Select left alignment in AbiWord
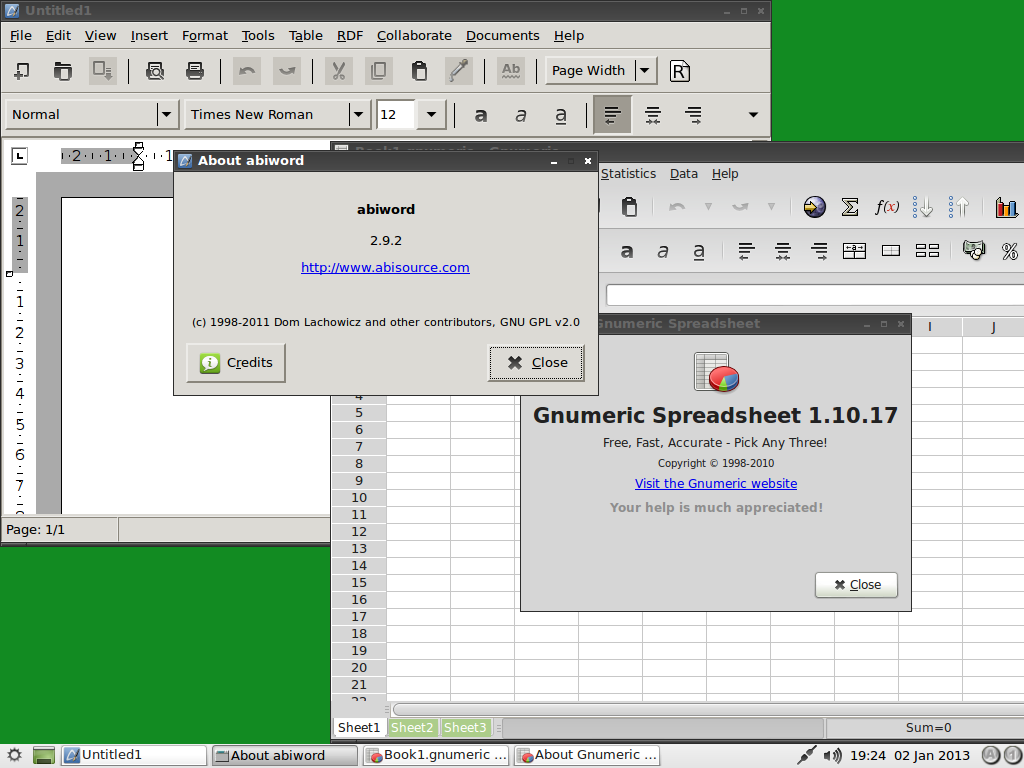 [x=613, y=115]
